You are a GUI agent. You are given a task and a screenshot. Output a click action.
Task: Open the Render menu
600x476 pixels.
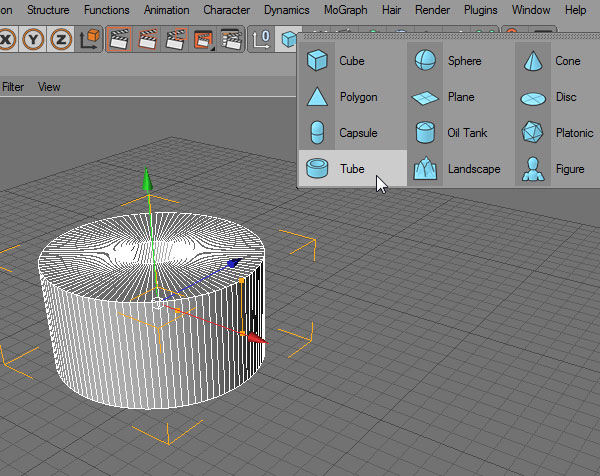click(x=432, y=10)
